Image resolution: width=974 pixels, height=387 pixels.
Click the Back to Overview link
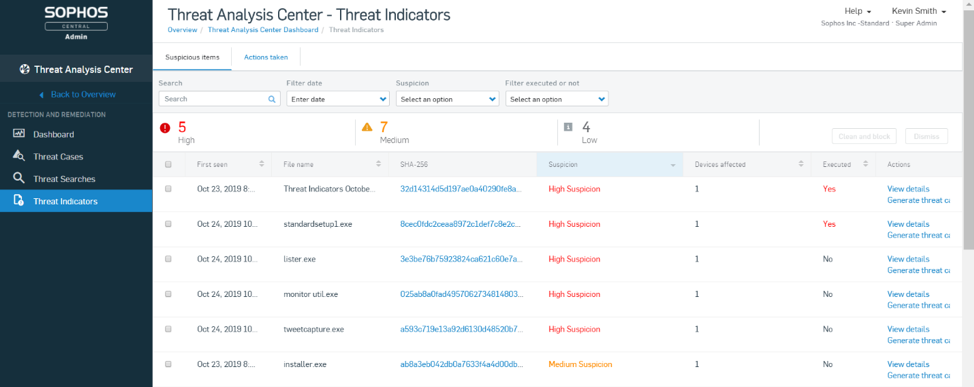(83, 94)
